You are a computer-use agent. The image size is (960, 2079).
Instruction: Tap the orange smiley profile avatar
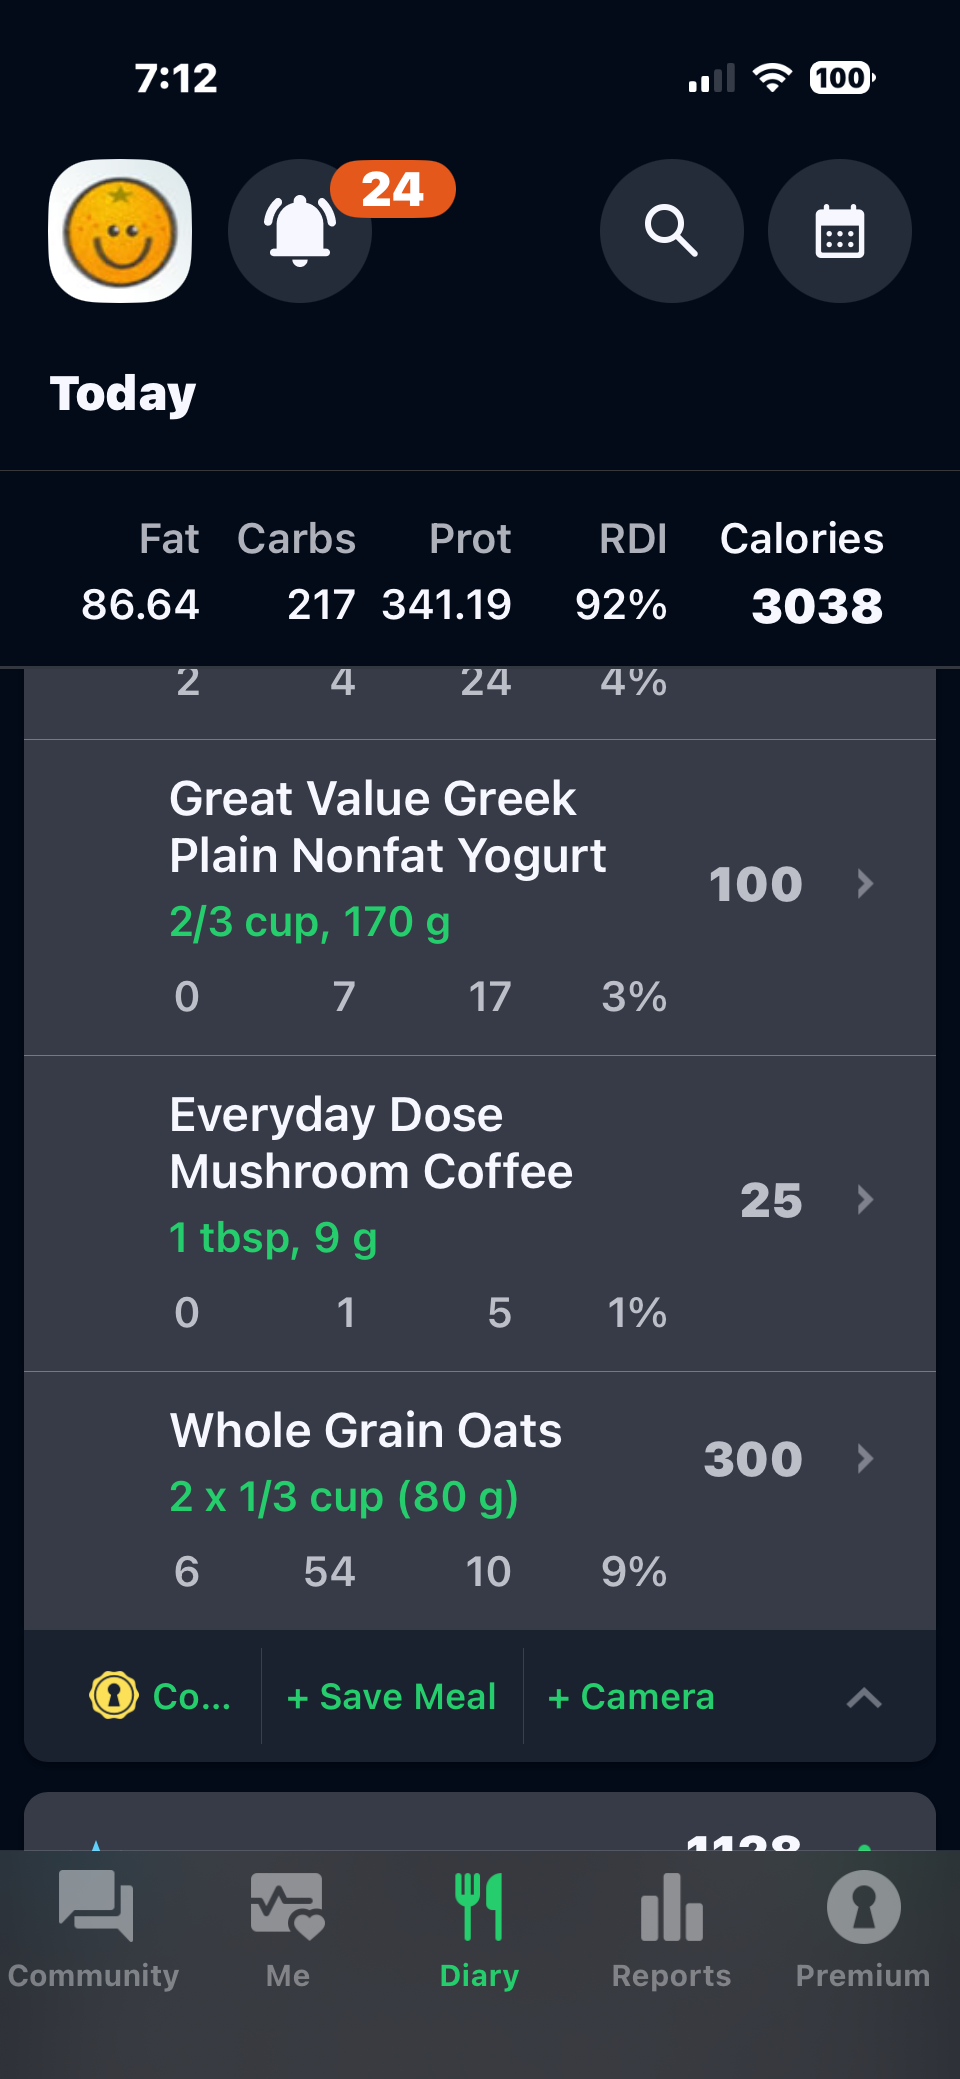120,231
